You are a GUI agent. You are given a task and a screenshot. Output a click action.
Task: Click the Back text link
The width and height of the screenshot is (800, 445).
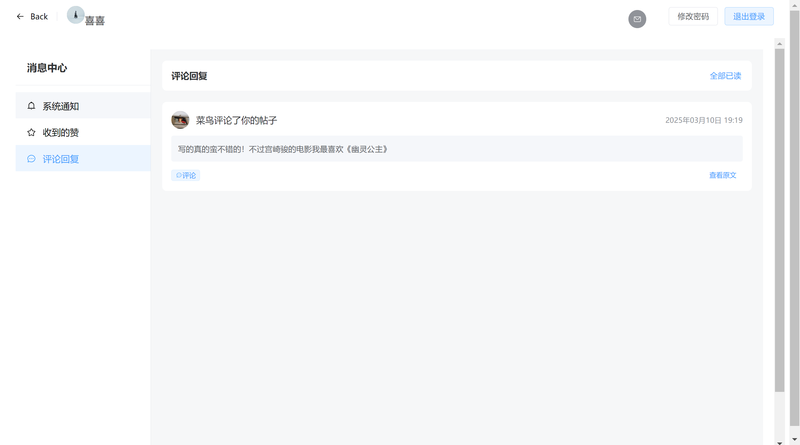[39, 16]
